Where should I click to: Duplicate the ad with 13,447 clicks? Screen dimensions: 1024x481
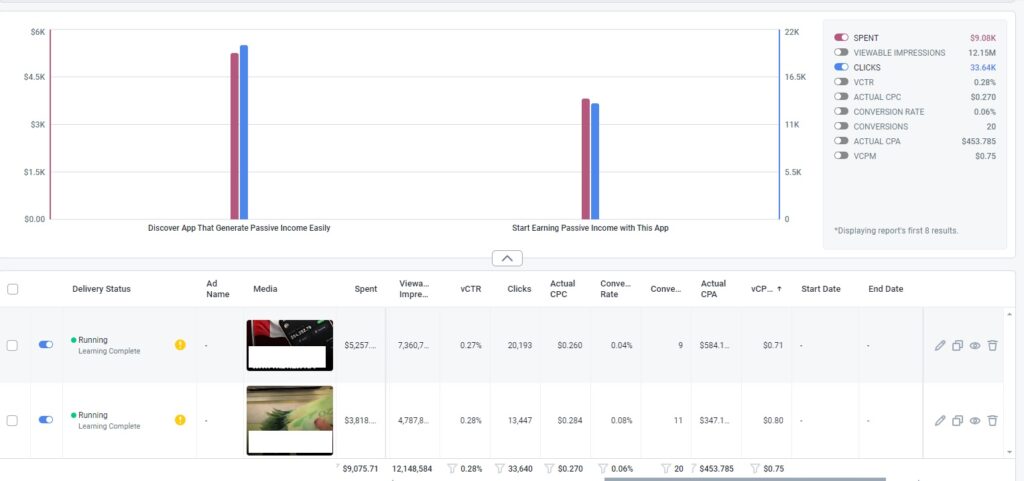(x=957, y=420)
